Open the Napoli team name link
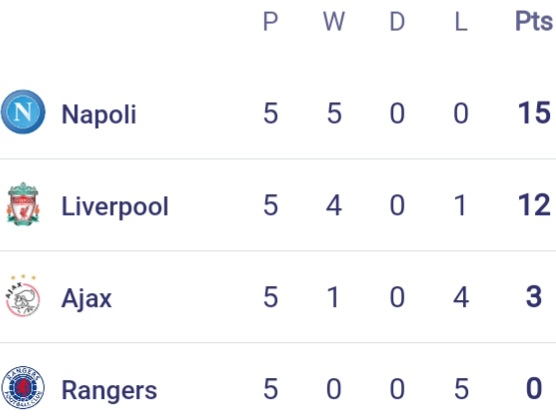The height and width of the screenshot is (420, 556). (x=99, y=114)
